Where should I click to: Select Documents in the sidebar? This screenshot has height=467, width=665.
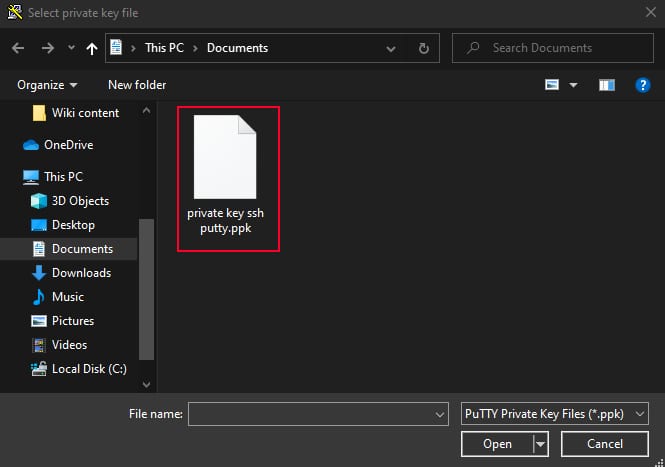point(72,249)
